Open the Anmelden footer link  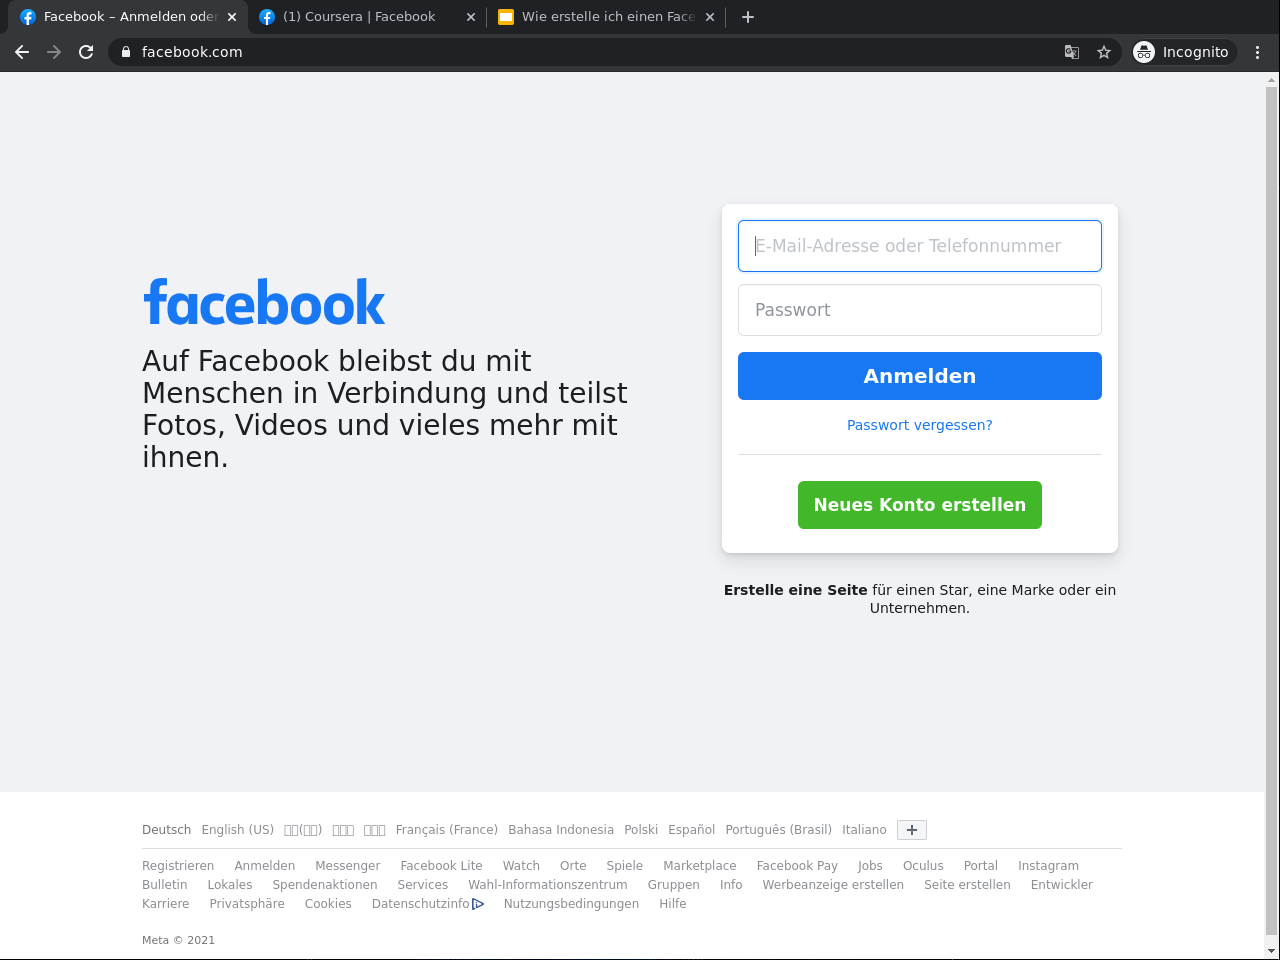(265, 866)
